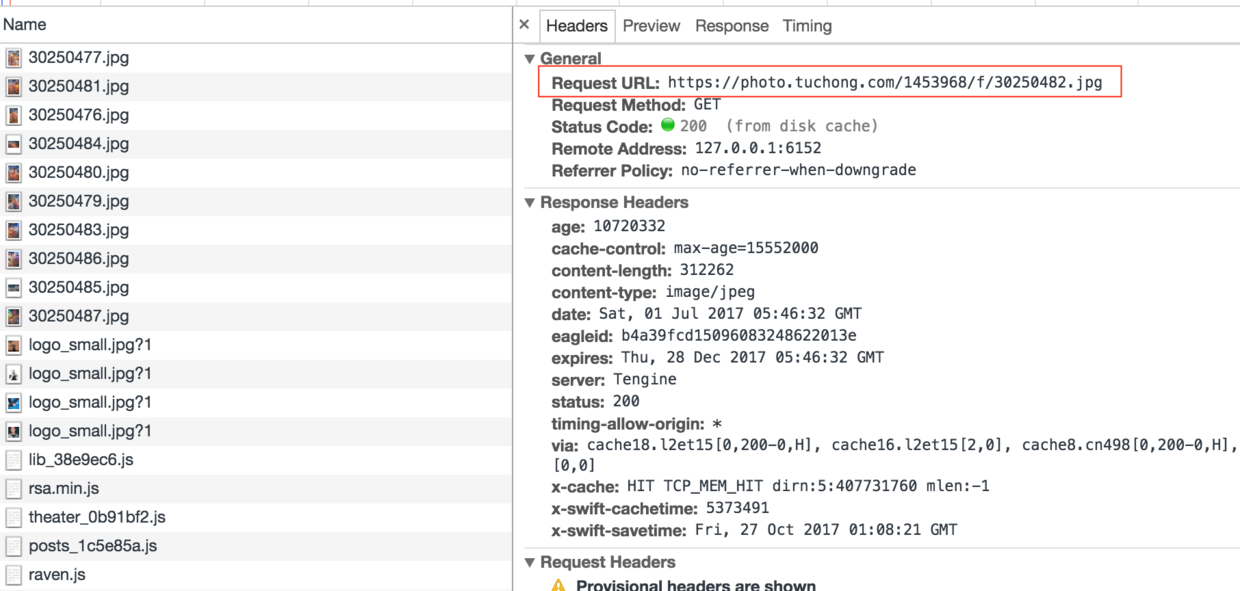Click the x-swift-savetime Fri, 27 Oct 2017 value
This screenshot has height=591, width=1240.
tap(825, 530)
